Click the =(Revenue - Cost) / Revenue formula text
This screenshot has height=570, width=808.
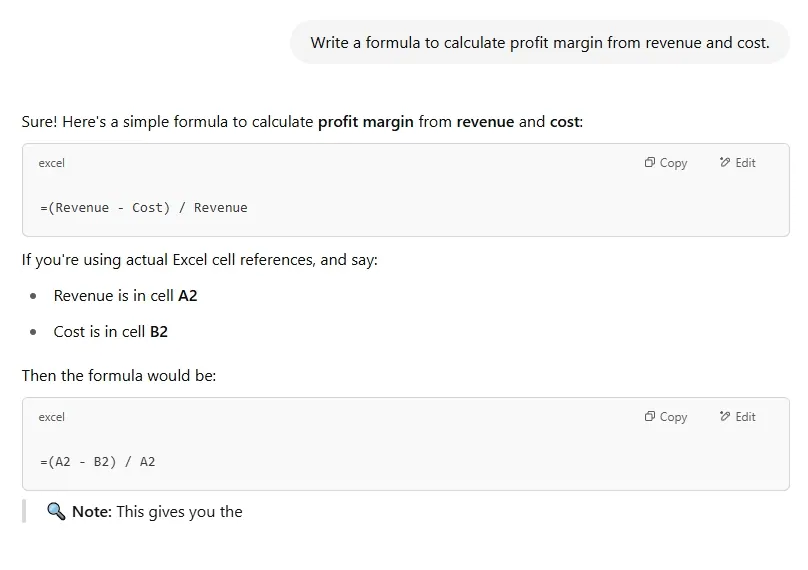point(143,208)
